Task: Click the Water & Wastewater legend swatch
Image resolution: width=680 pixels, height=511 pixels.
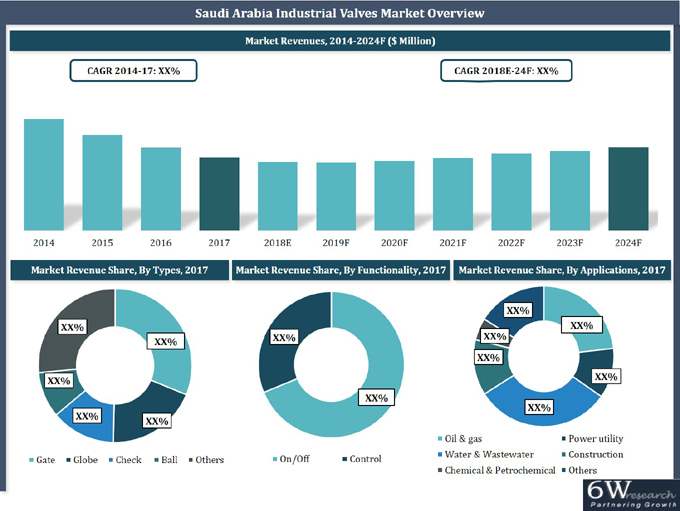Action: point(440,455)
